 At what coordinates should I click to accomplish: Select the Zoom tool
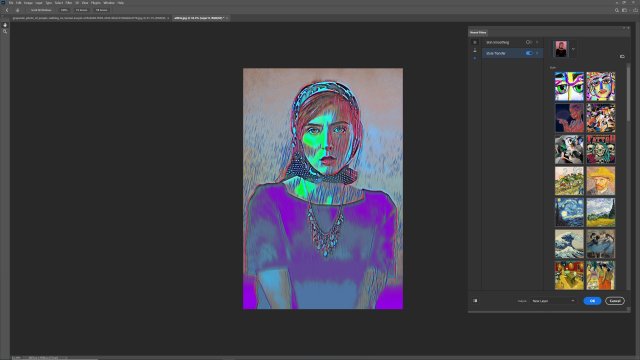pyautogui.click(x=5, y=31)
